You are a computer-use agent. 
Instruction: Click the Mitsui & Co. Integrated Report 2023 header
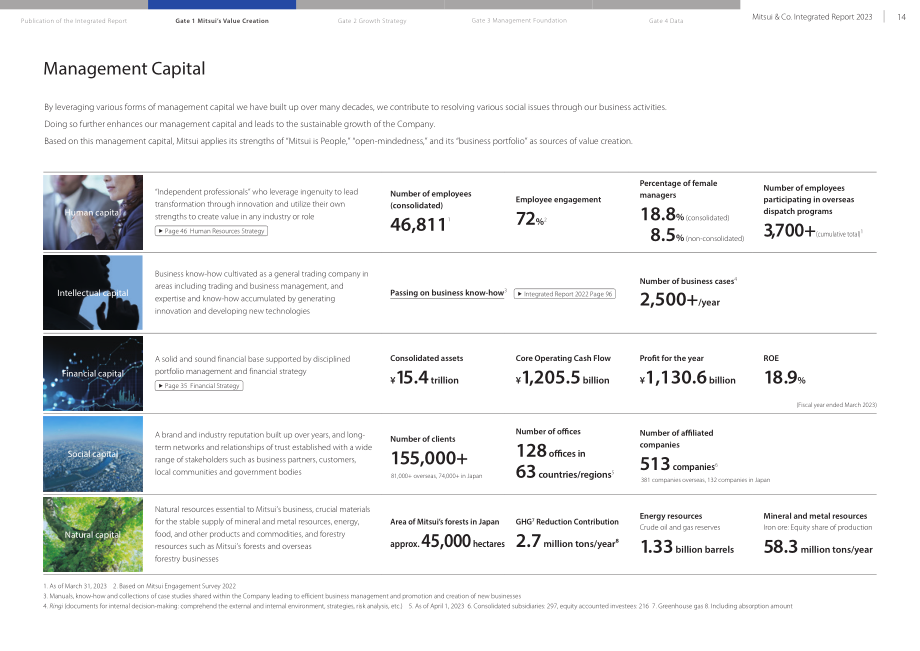[x=812, y=17]
